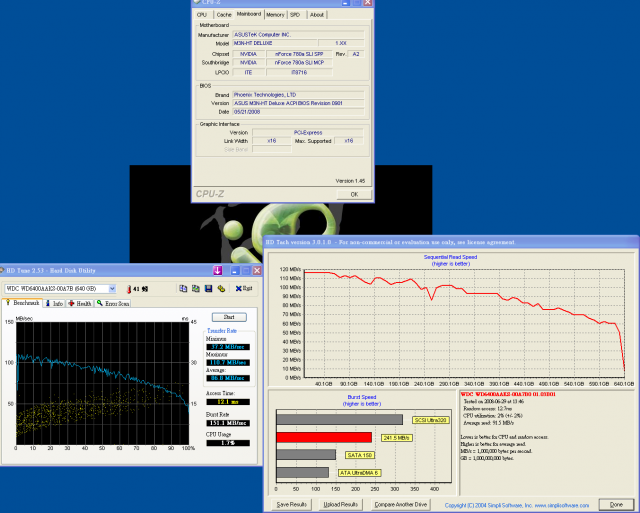Click the '241.5 MB/s' burst speed label
This screenshot has width=640, height=513.
point(397,438)
